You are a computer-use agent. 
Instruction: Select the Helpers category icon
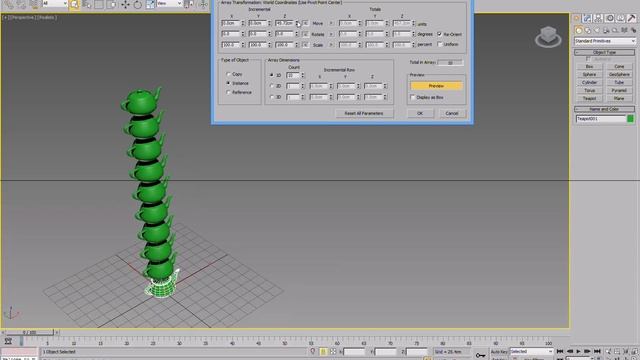[615, 30]
